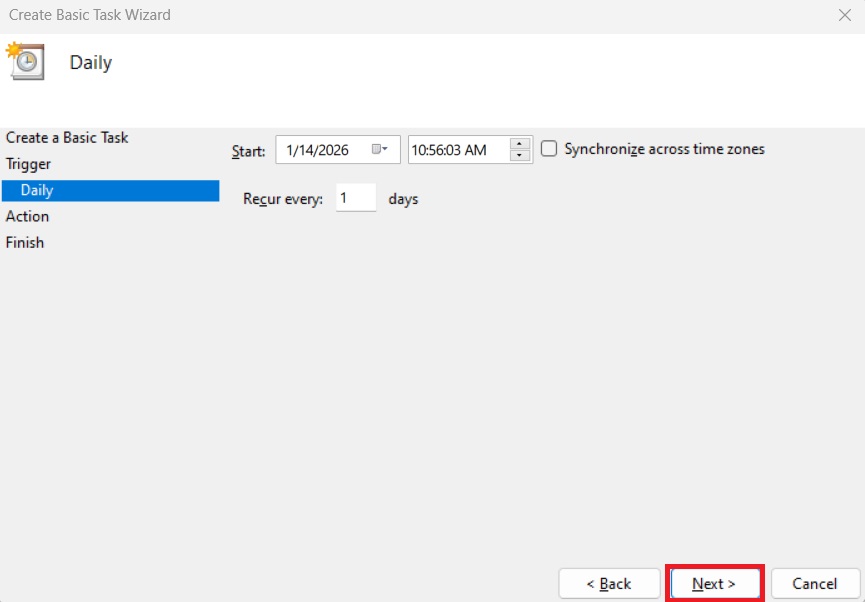Decrease start time with the down arrow
The height and width of the screenshot is (602, 865).
520,156
